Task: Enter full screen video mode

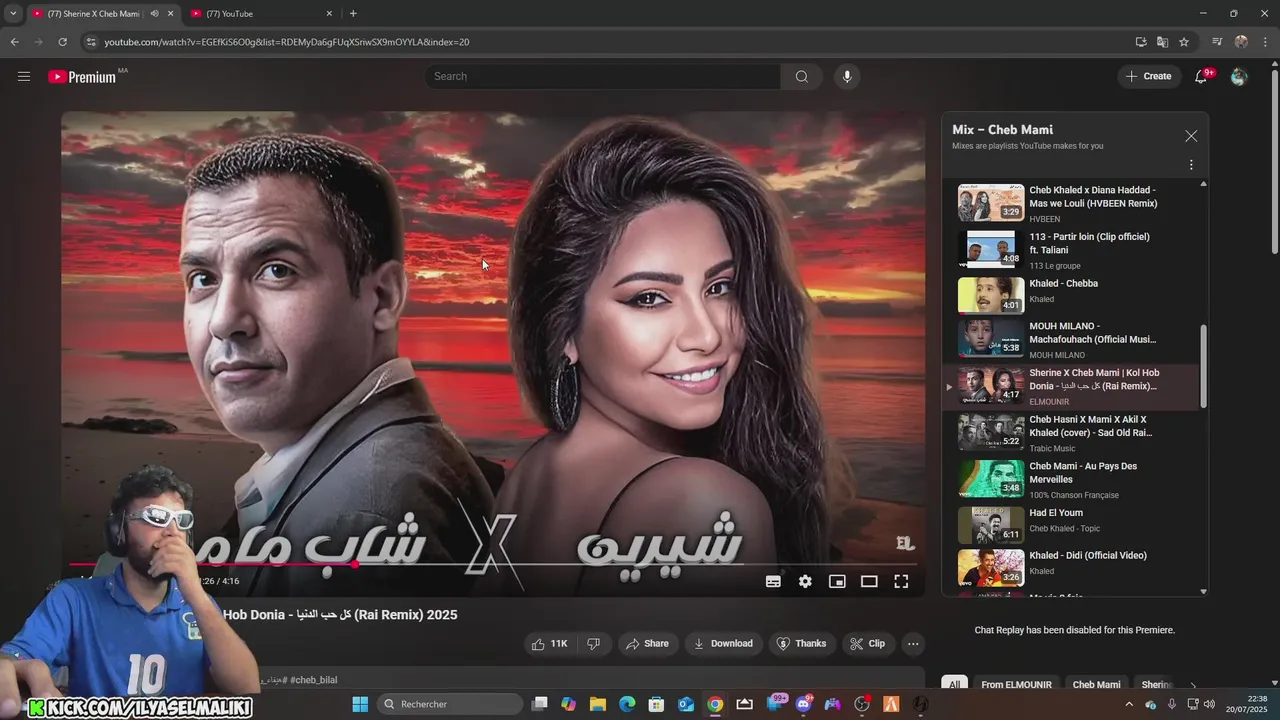Action: [901, 581]
